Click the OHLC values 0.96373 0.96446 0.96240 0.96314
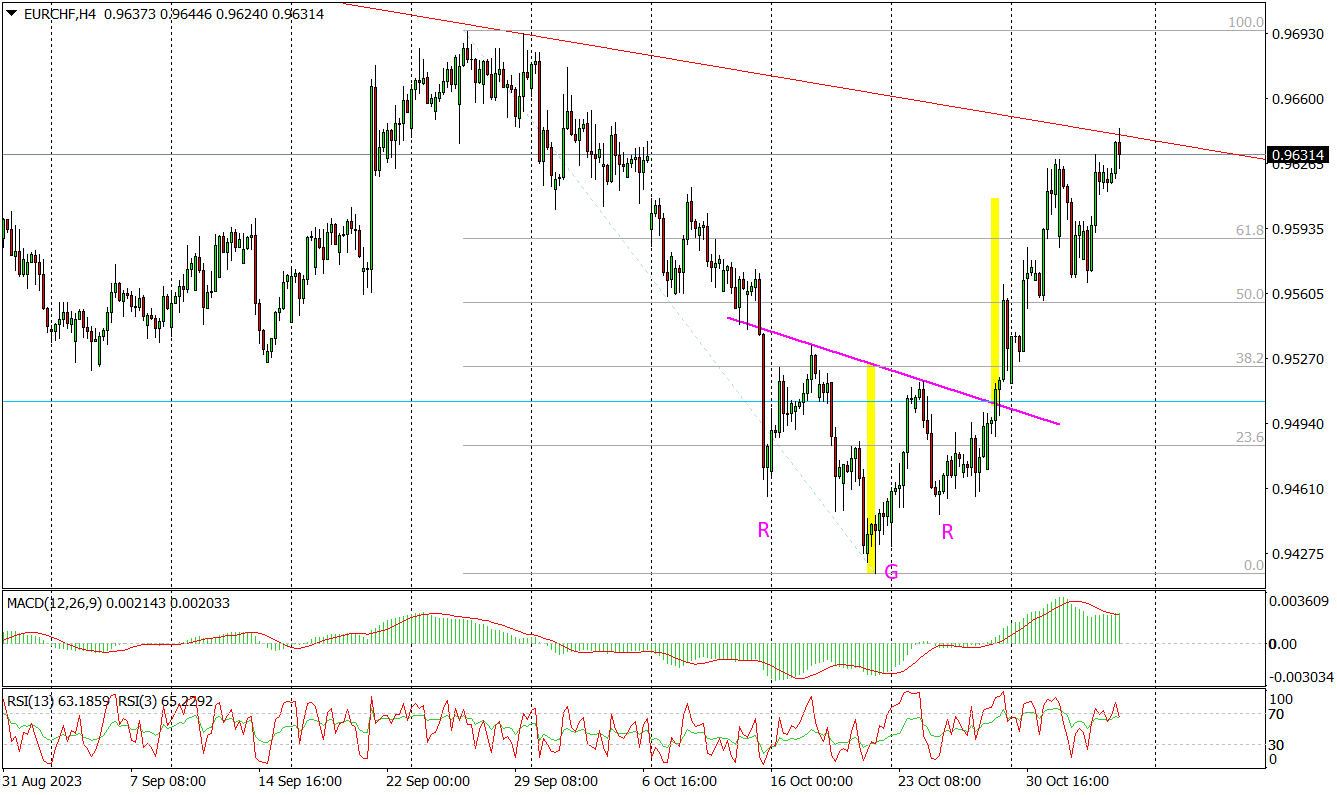This screenshot has width=1337, height=795. (x=212, y=15)
